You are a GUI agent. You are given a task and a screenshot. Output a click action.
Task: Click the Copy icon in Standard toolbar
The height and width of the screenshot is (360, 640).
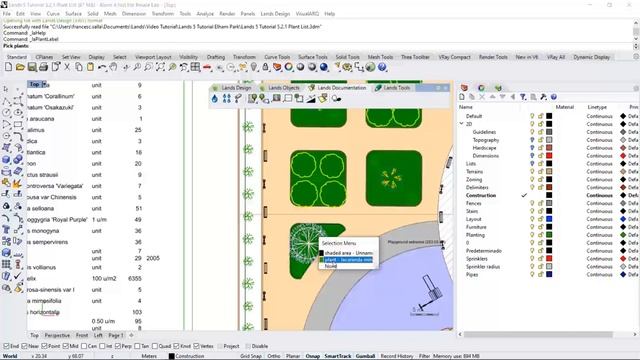click(79, 67)
